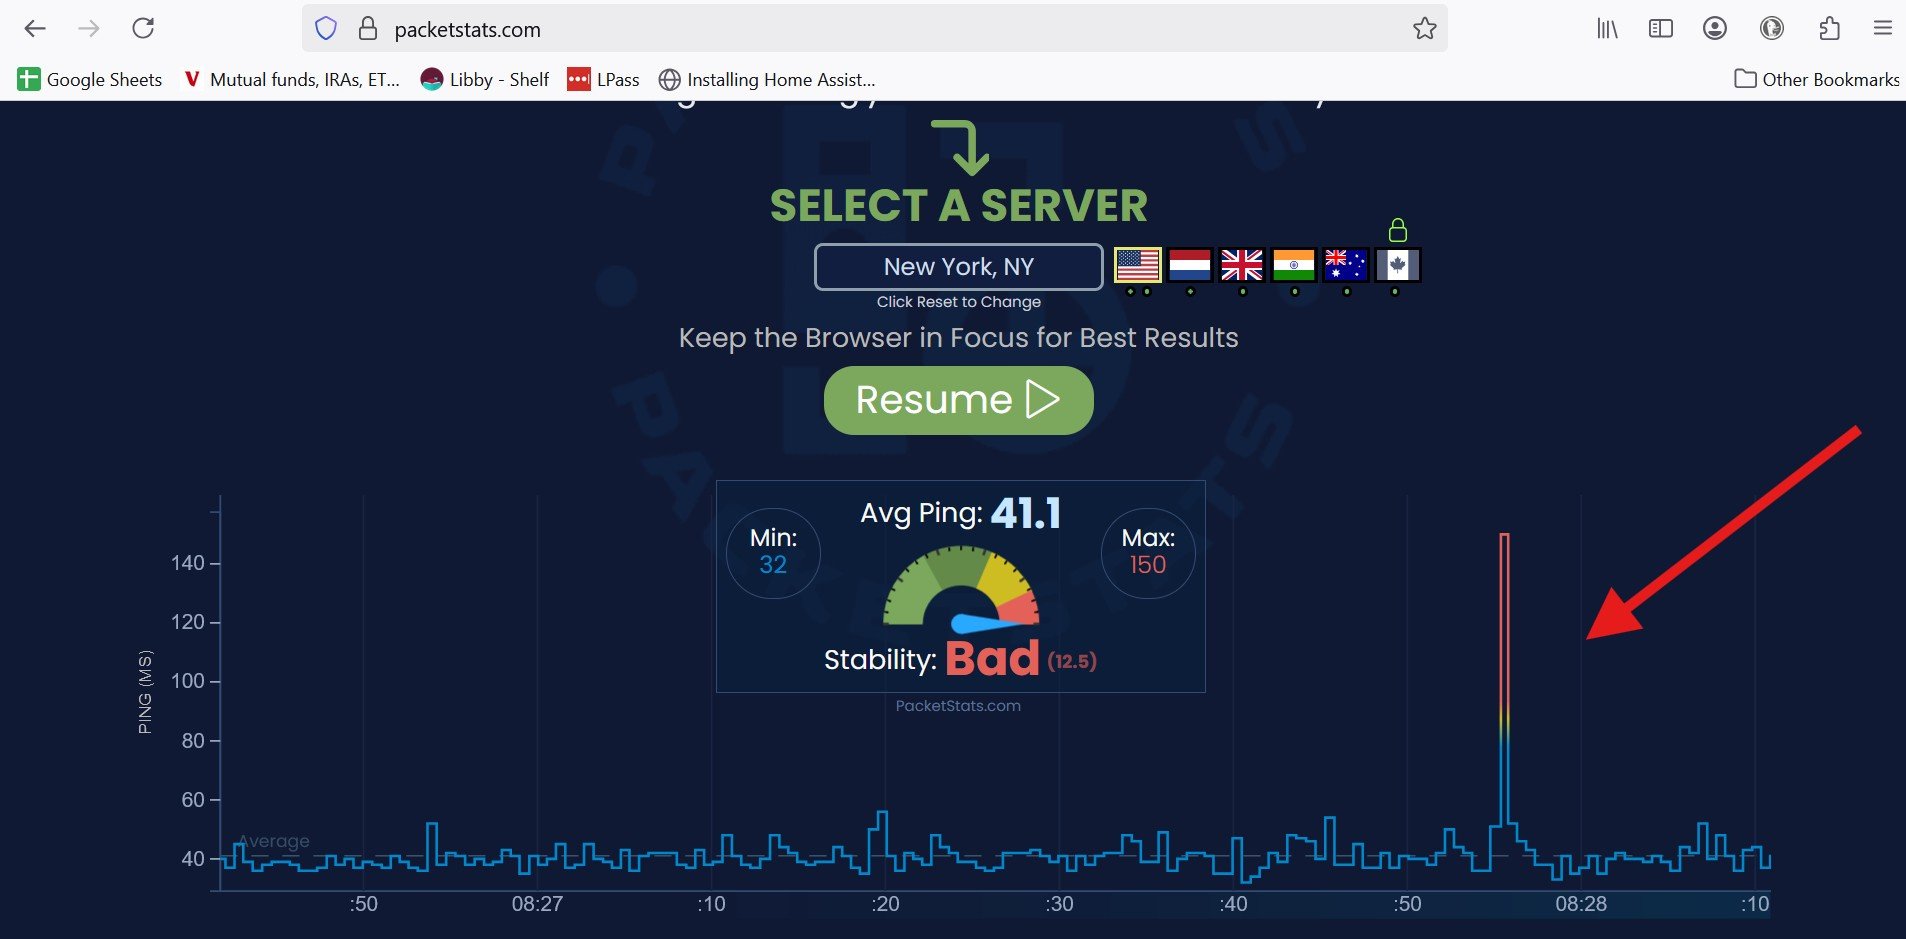1906x939 pixels.
Task: Expand the Other Bookmarks folder
Action: click(1817, 79)
